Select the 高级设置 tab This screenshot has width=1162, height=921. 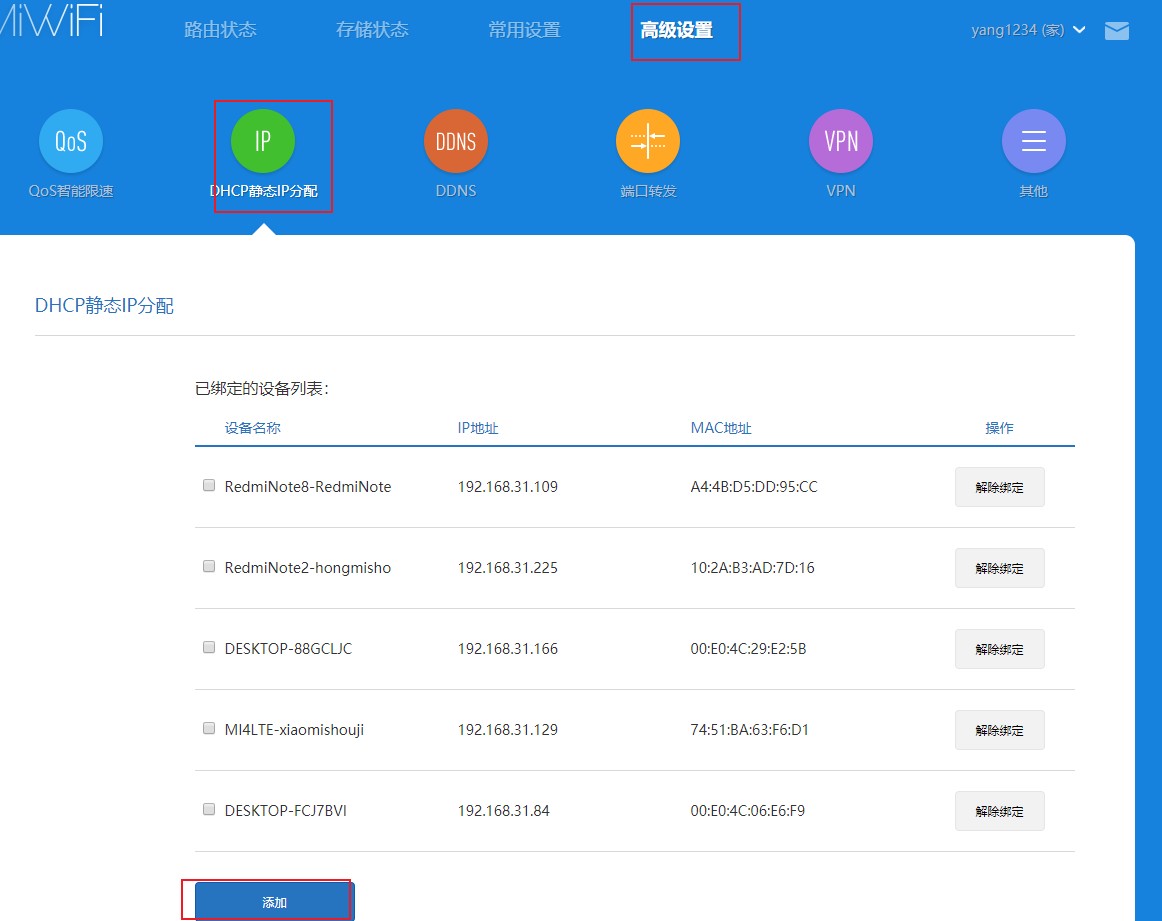(677, 30)
